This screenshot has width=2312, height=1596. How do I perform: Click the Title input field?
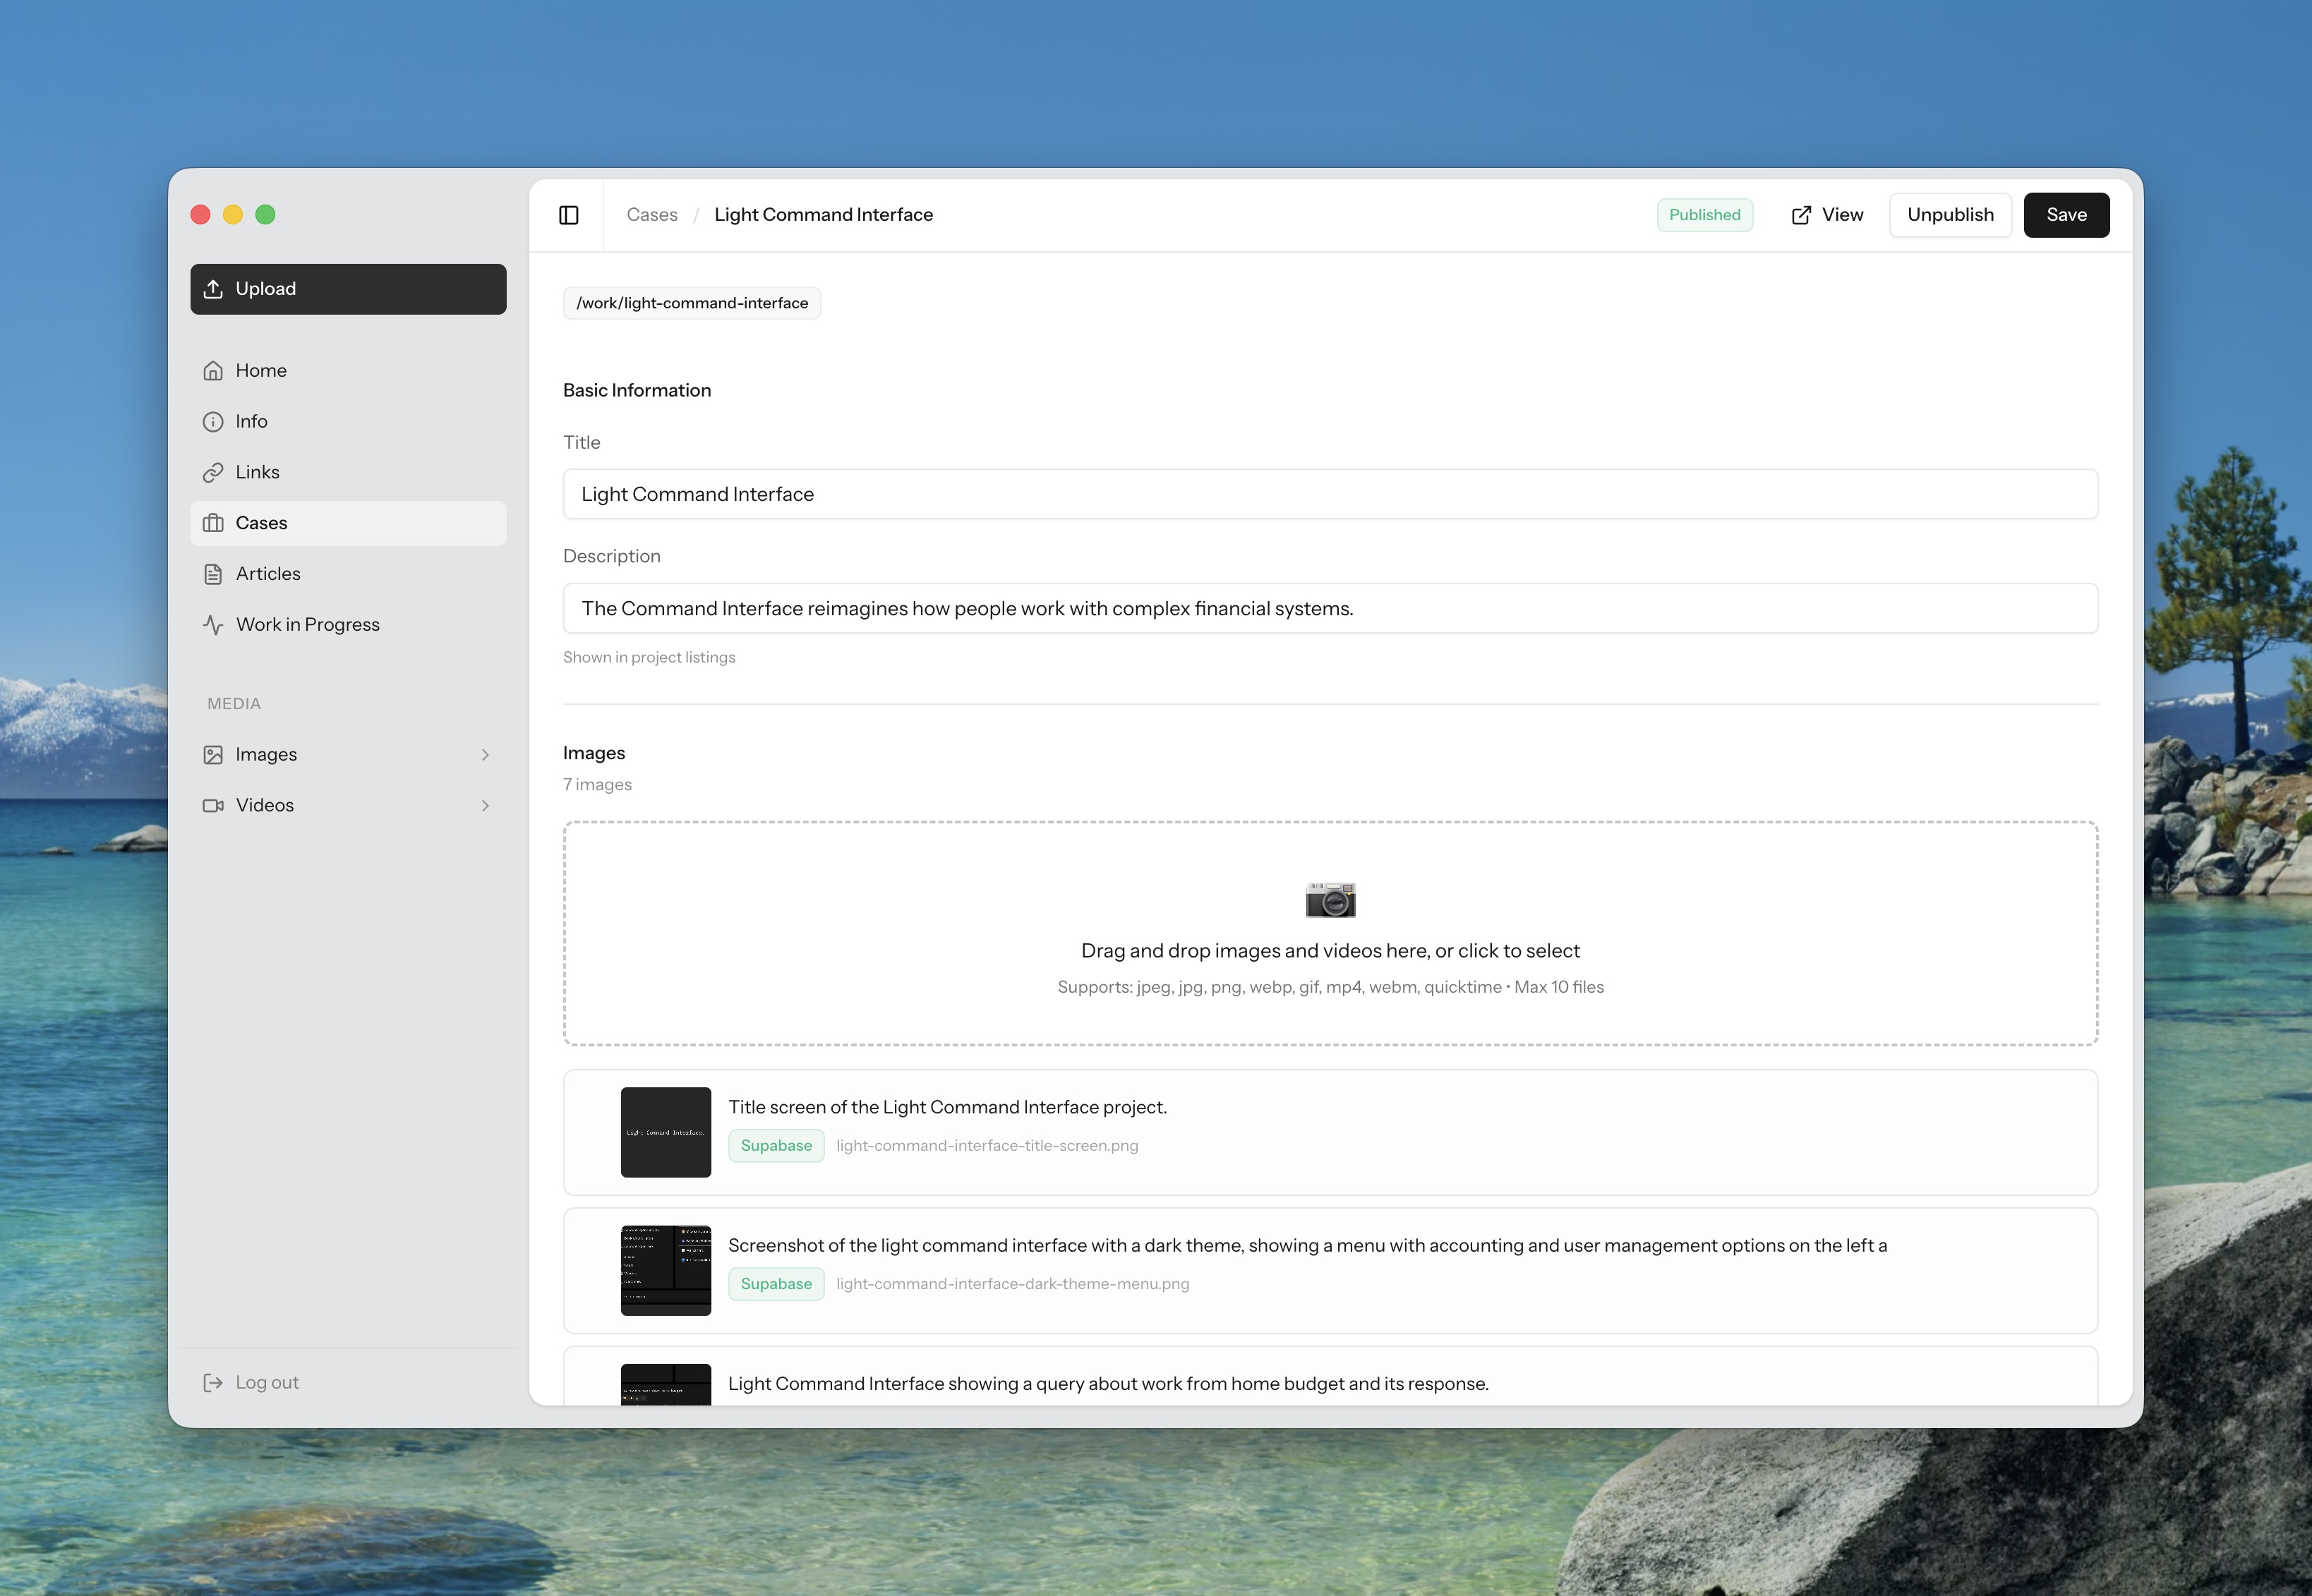pyautogui.click(x=1329, y=494)
